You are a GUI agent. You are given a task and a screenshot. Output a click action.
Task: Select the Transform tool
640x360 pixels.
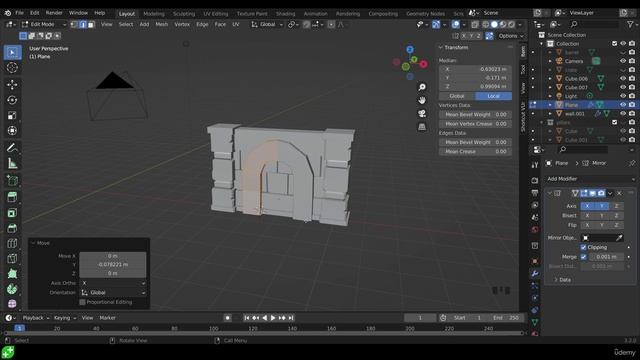coord(12,131)
